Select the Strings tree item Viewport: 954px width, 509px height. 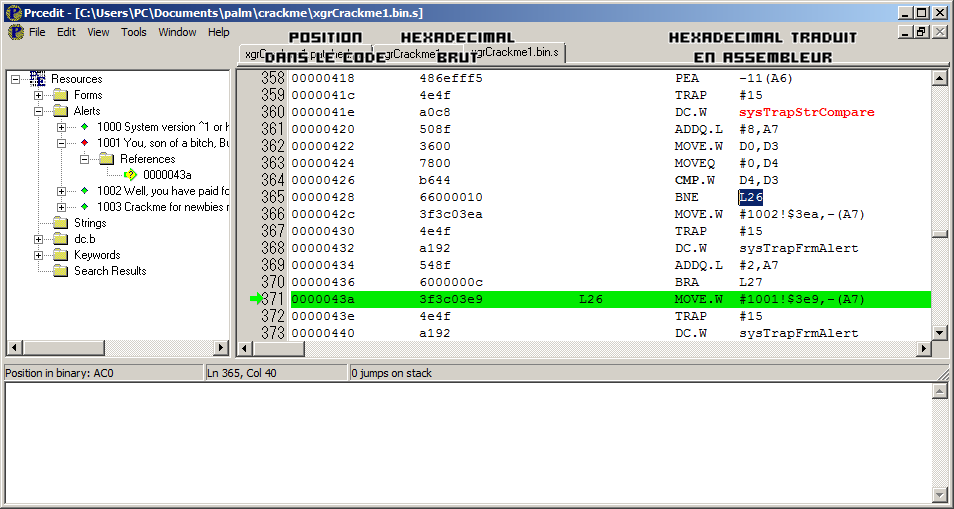90,223
